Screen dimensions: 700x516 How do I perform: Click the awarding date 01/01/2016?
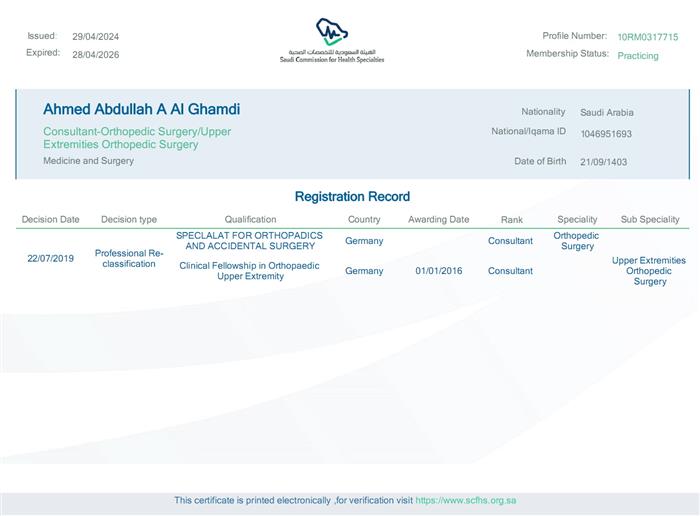[x=439, y=271]
